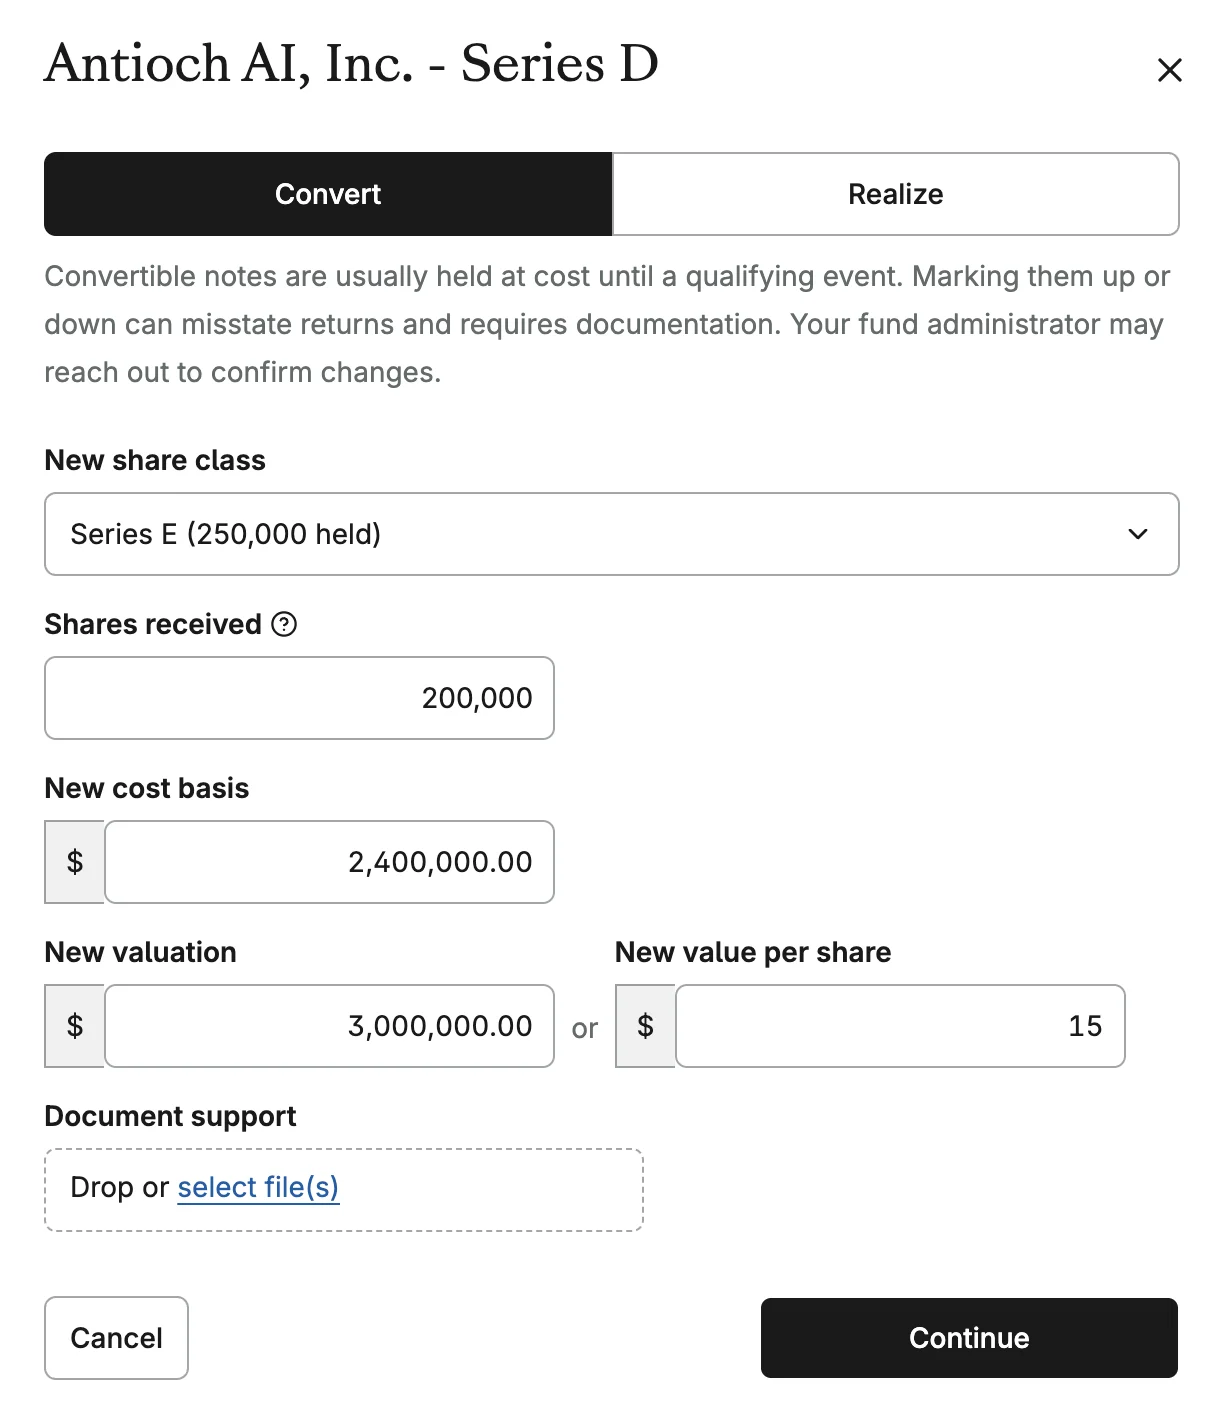This screenshot has height=1428, width=1224.
Task: Click the Shares received input field
Action: pos(299,698)
